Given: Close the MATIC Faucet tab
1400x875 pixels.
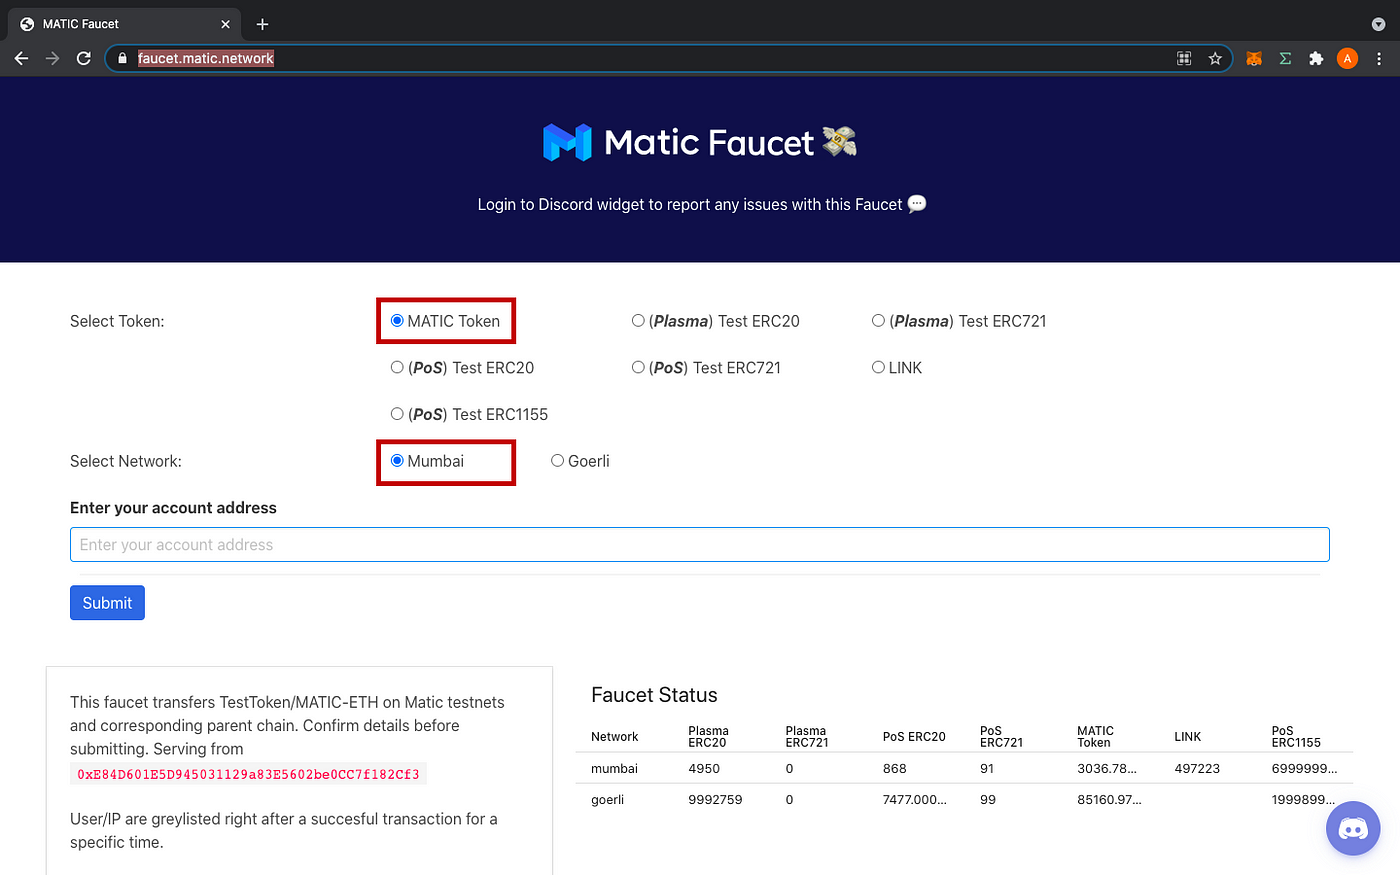Looking at the screenshot, I should click(225, 24).
